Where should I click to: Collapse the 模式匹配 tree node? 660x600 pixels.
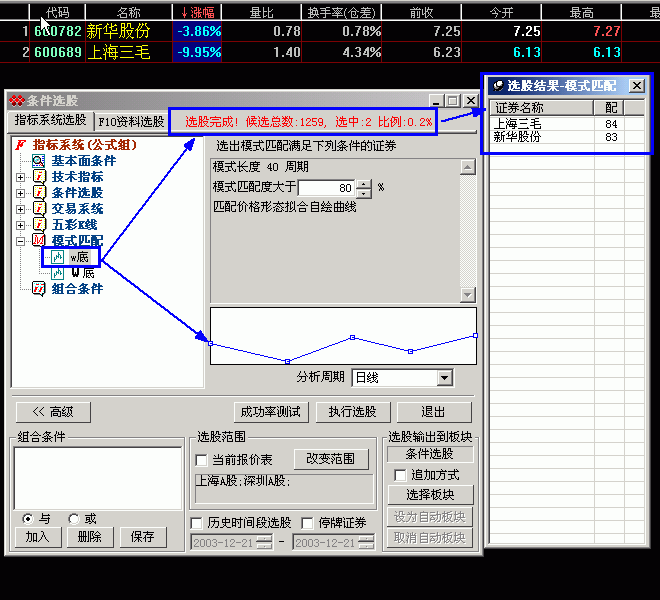click(21, 241)
